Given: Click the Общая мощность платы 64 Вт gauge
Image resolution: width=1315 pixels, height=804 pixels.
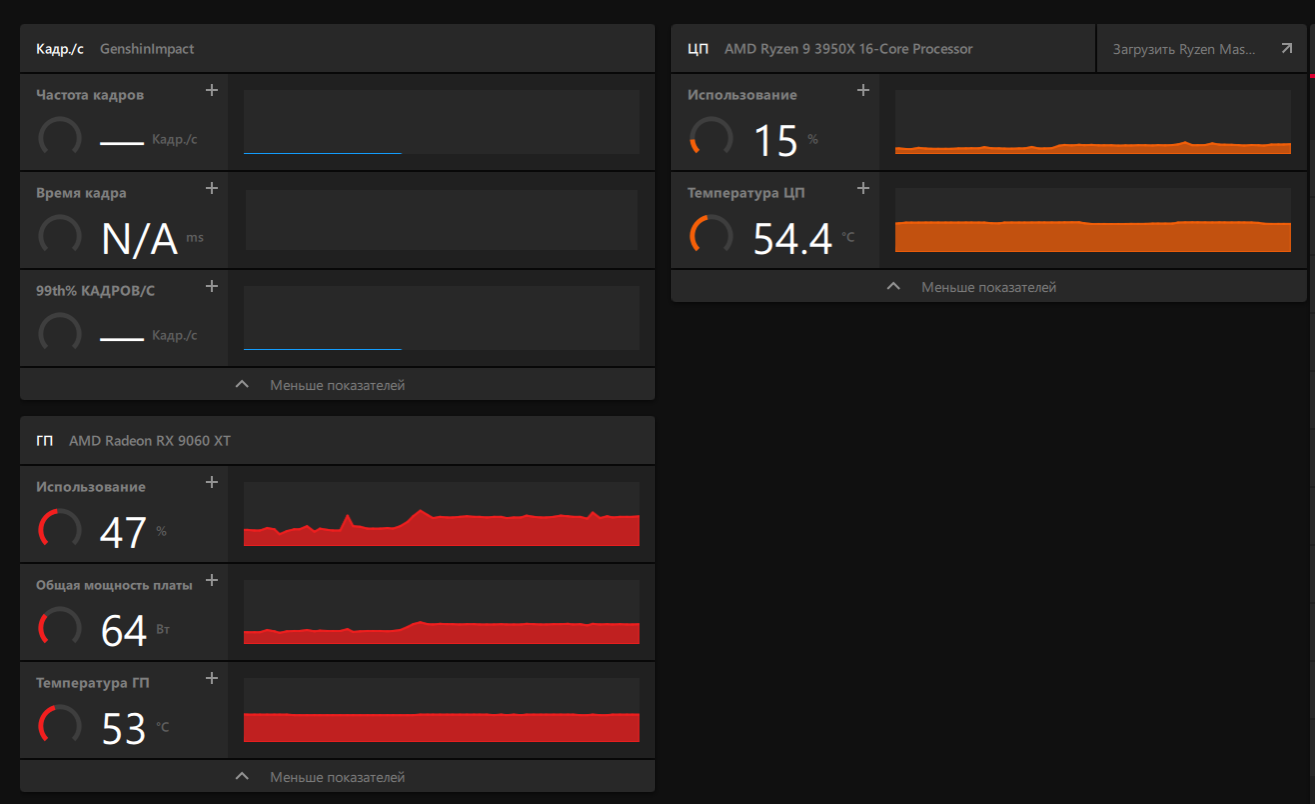Looking at the screenshot, I should pos(59,627).
